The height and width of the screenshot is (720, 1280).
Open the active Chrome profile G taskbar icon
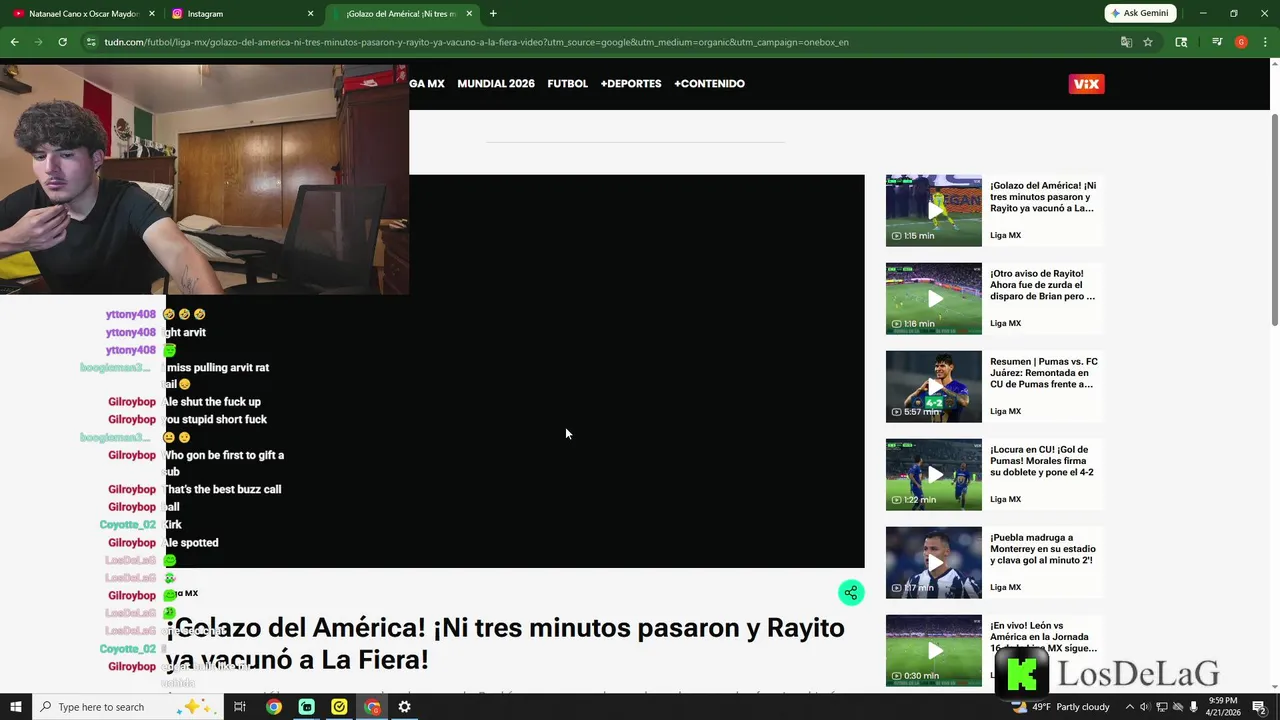tap(372, 707)
